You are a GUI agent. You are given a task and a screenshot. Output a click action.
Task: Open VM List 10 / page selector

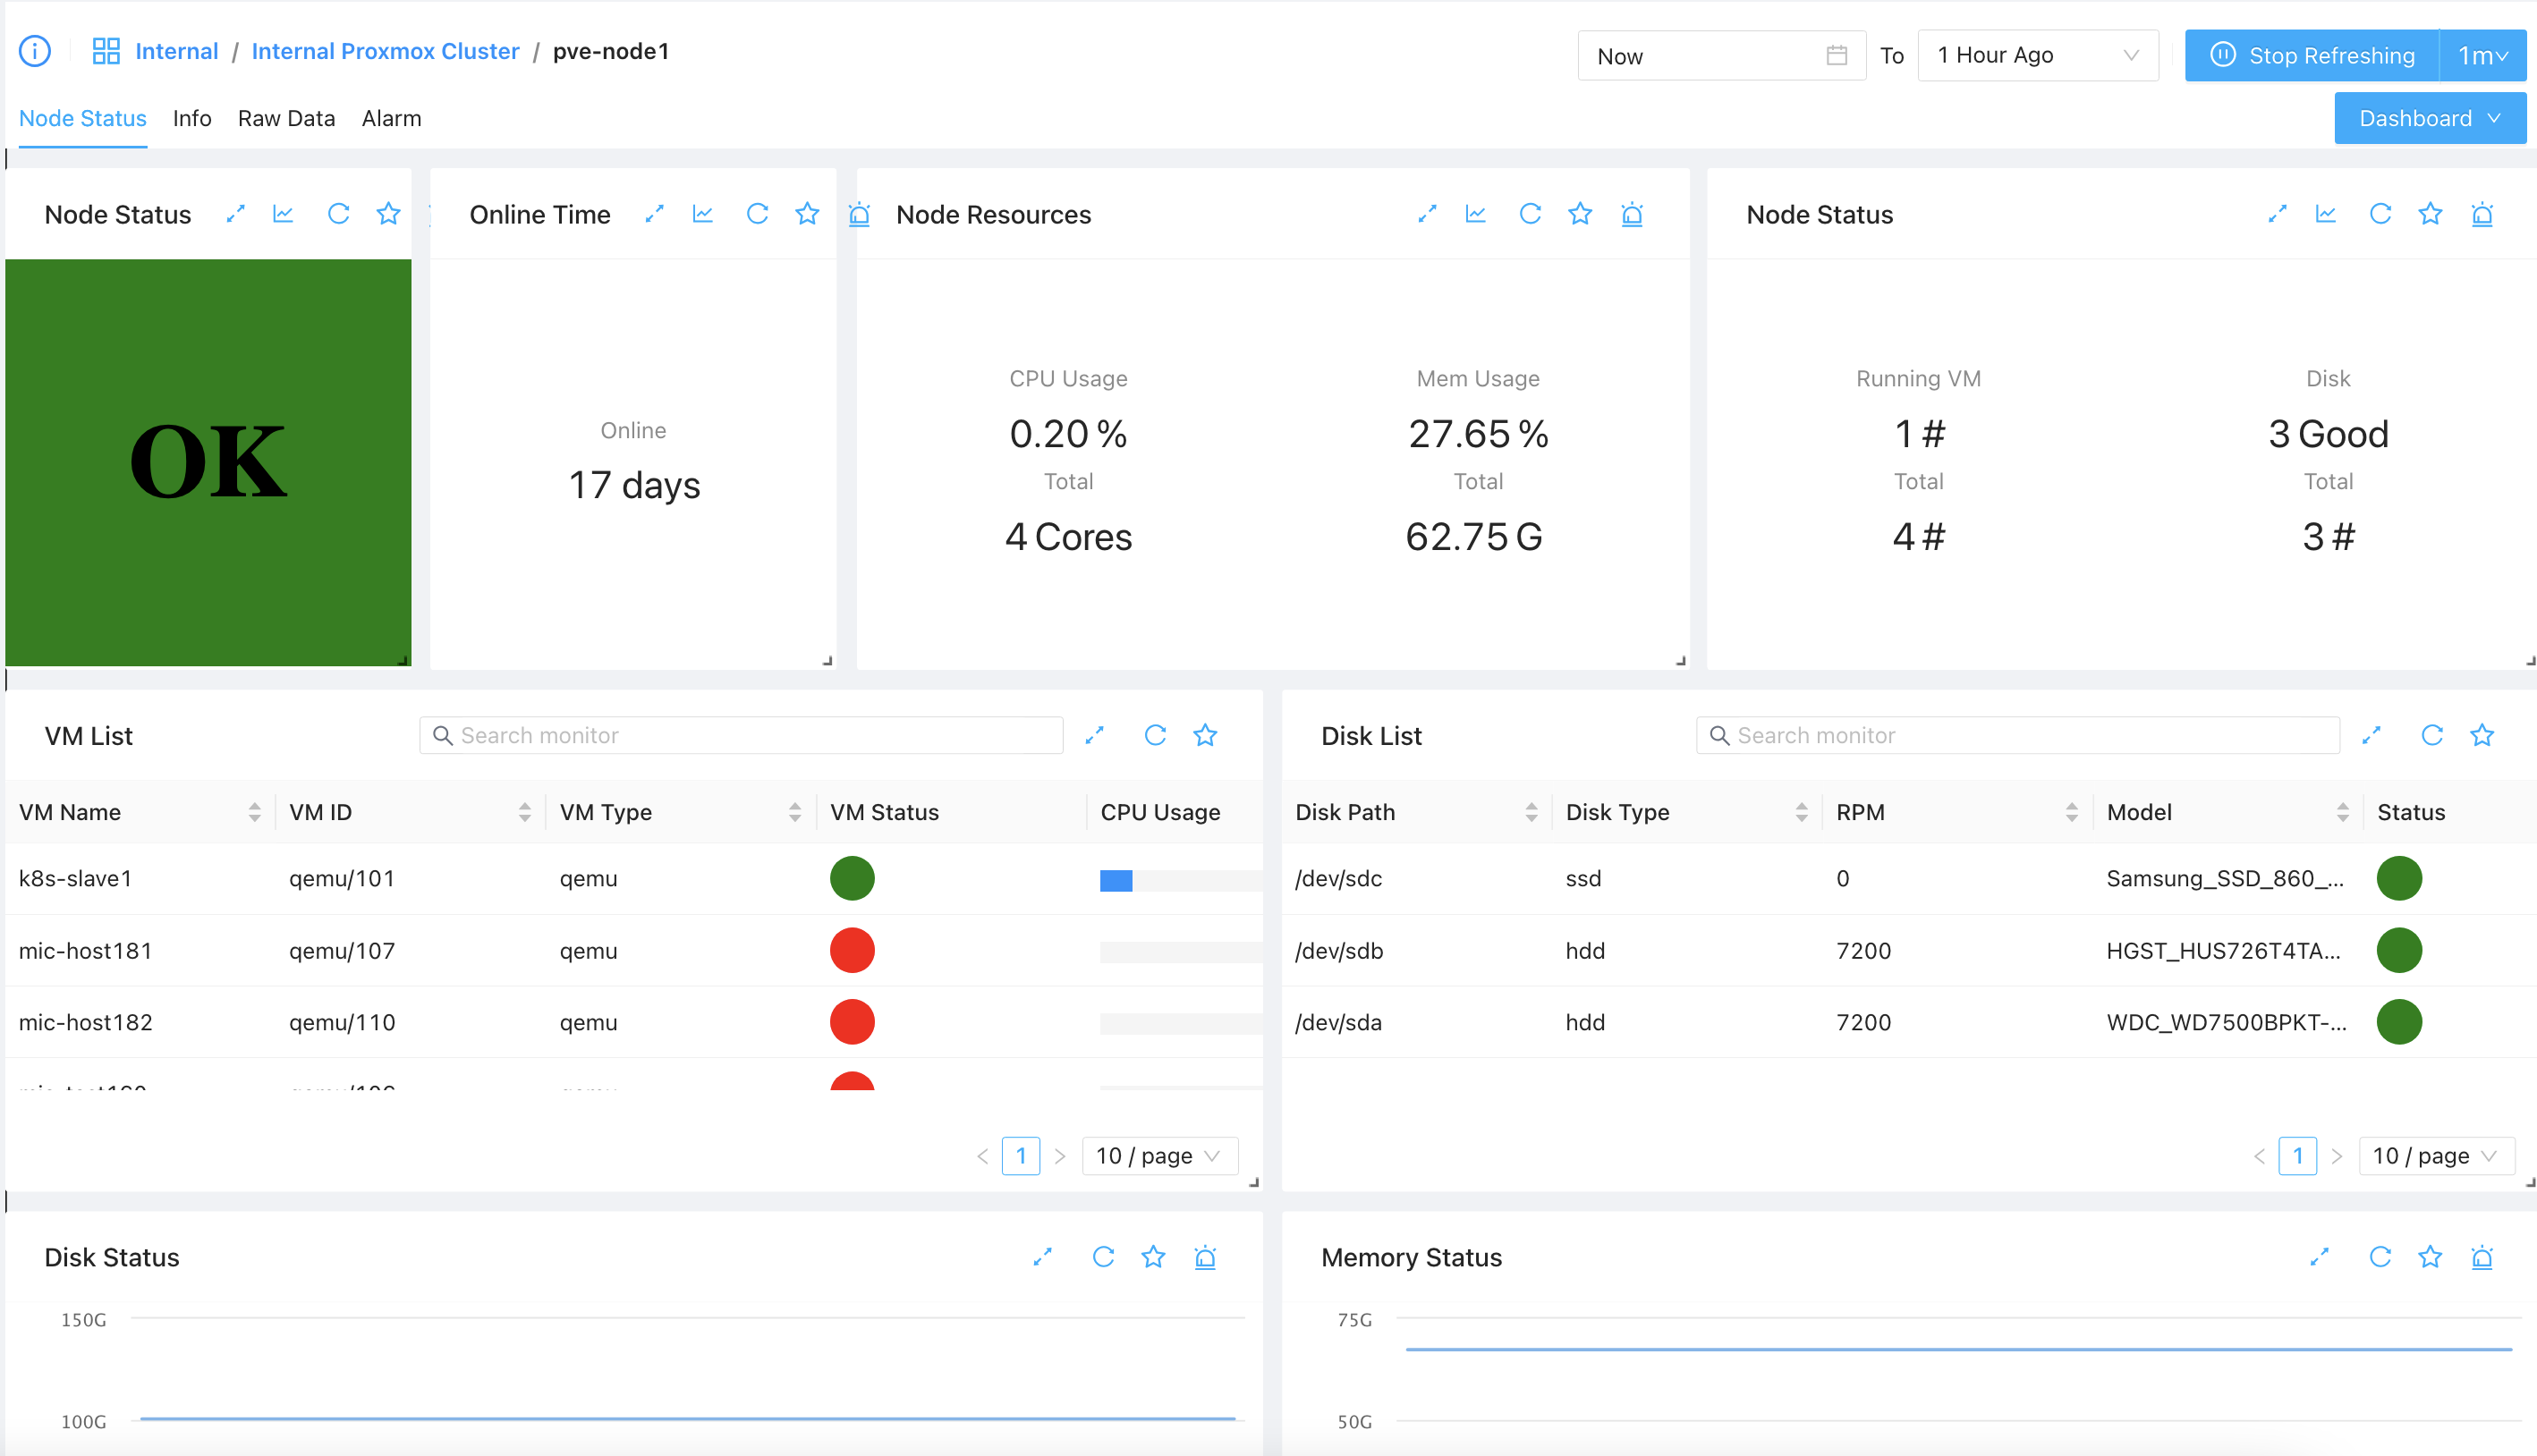pos(1159,1156)
